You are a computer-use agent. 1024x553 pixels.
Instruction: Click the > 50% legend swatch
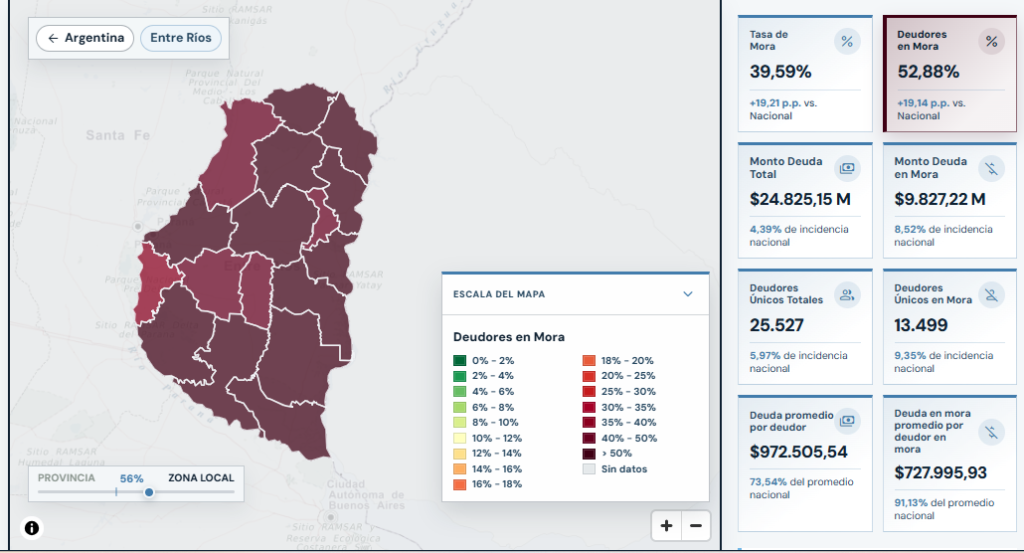589,453
